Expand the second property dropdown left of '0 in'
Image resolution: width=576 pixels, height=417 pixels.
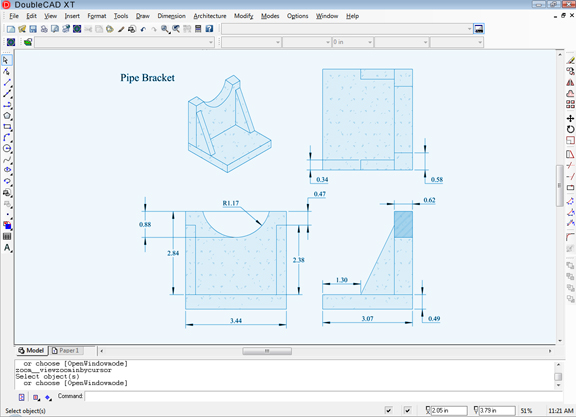click(x=307, y=42)
